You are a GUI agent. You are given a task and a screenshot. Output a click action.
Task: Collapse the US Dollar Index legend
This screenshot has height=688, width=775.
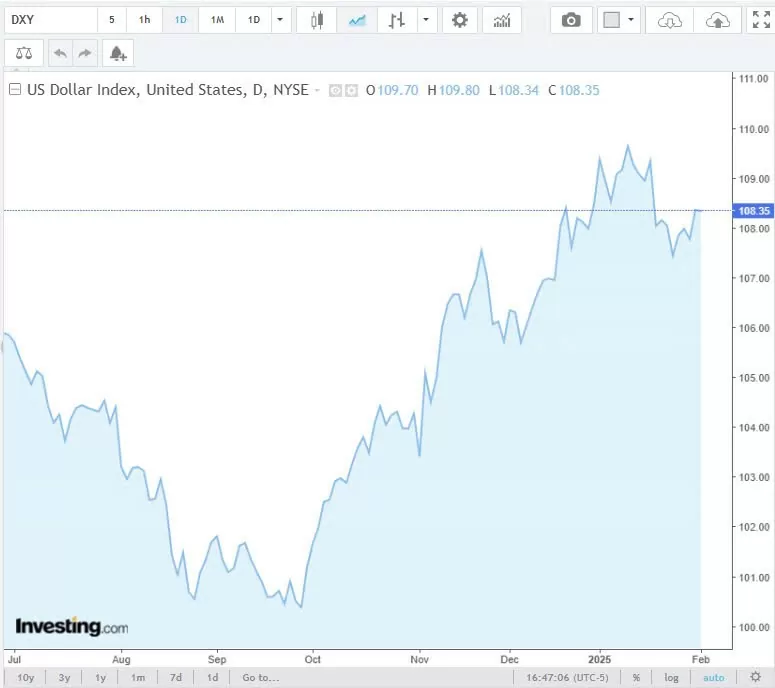coord(15,89)
